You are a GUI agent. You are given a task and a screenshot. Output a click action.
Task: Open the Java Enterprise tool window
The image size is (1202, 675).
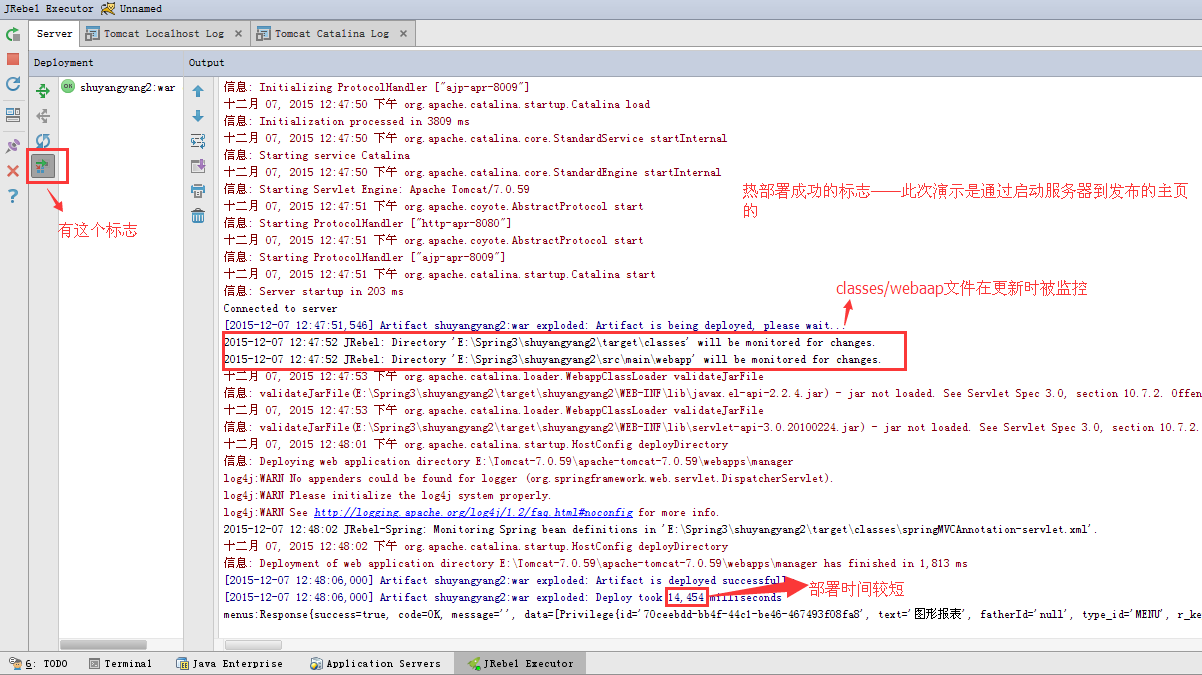coord(229,663)
